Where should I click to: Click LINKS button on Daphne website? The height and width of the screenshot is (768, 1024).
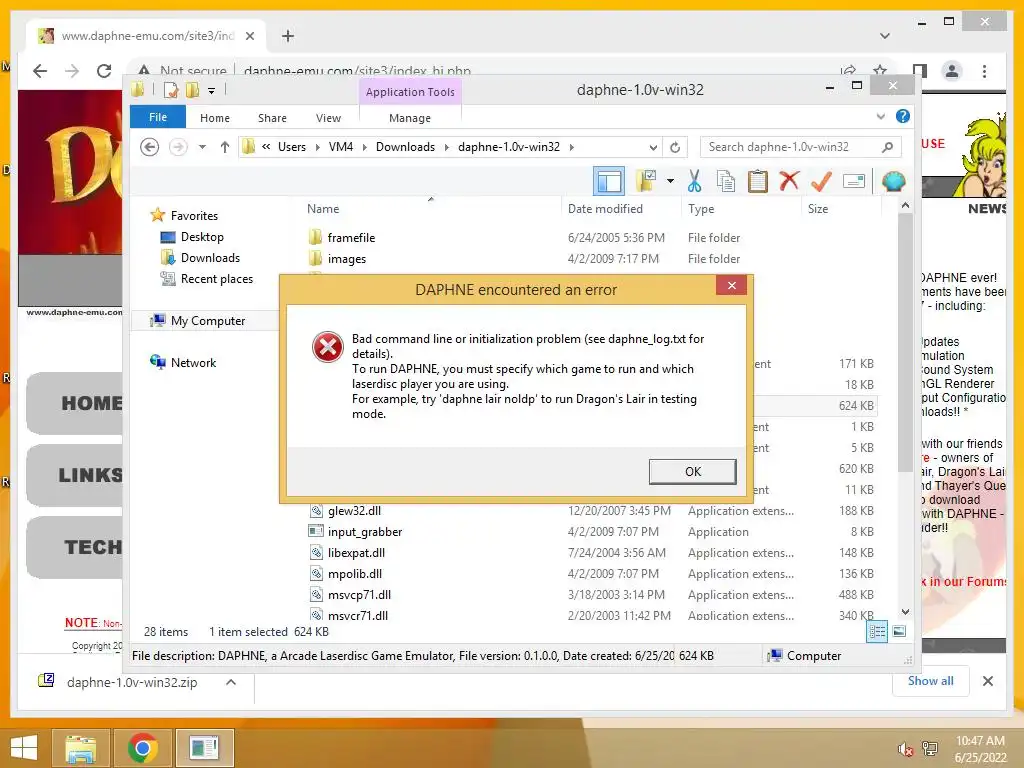coord(76,475)
